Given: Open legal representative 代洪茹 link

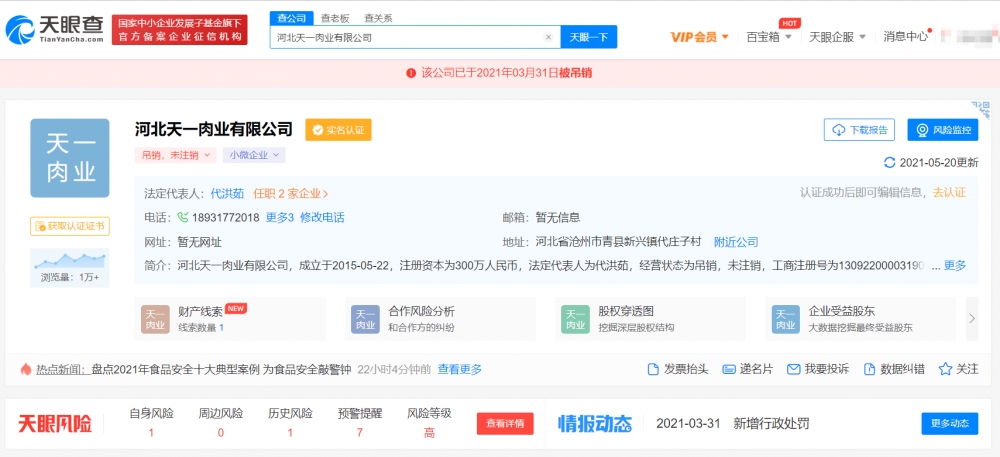Looking at the screenshot, I should pyautogui.click(x=228, y=193).
